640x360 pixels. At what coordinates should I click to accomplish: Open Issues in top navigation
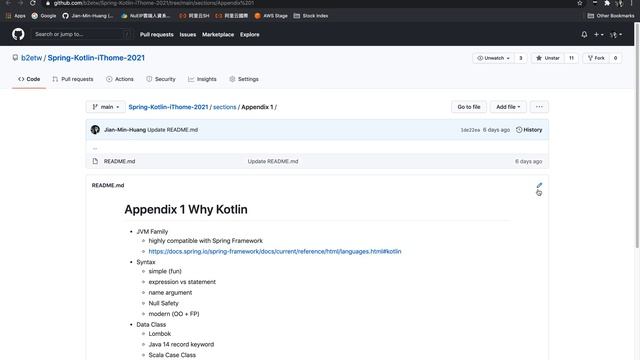point(188,35)
